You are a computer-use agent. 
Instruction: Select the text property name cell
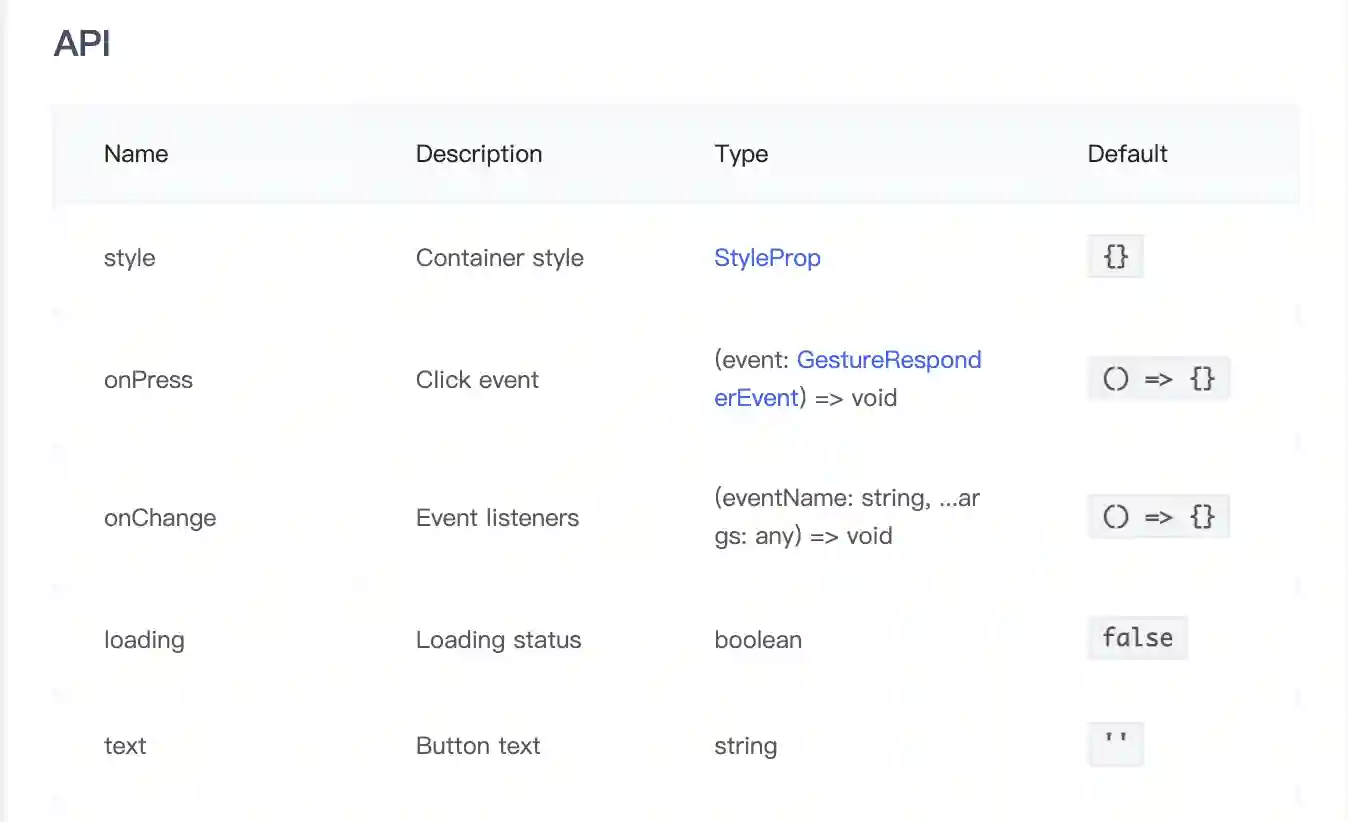coord(125,746)
